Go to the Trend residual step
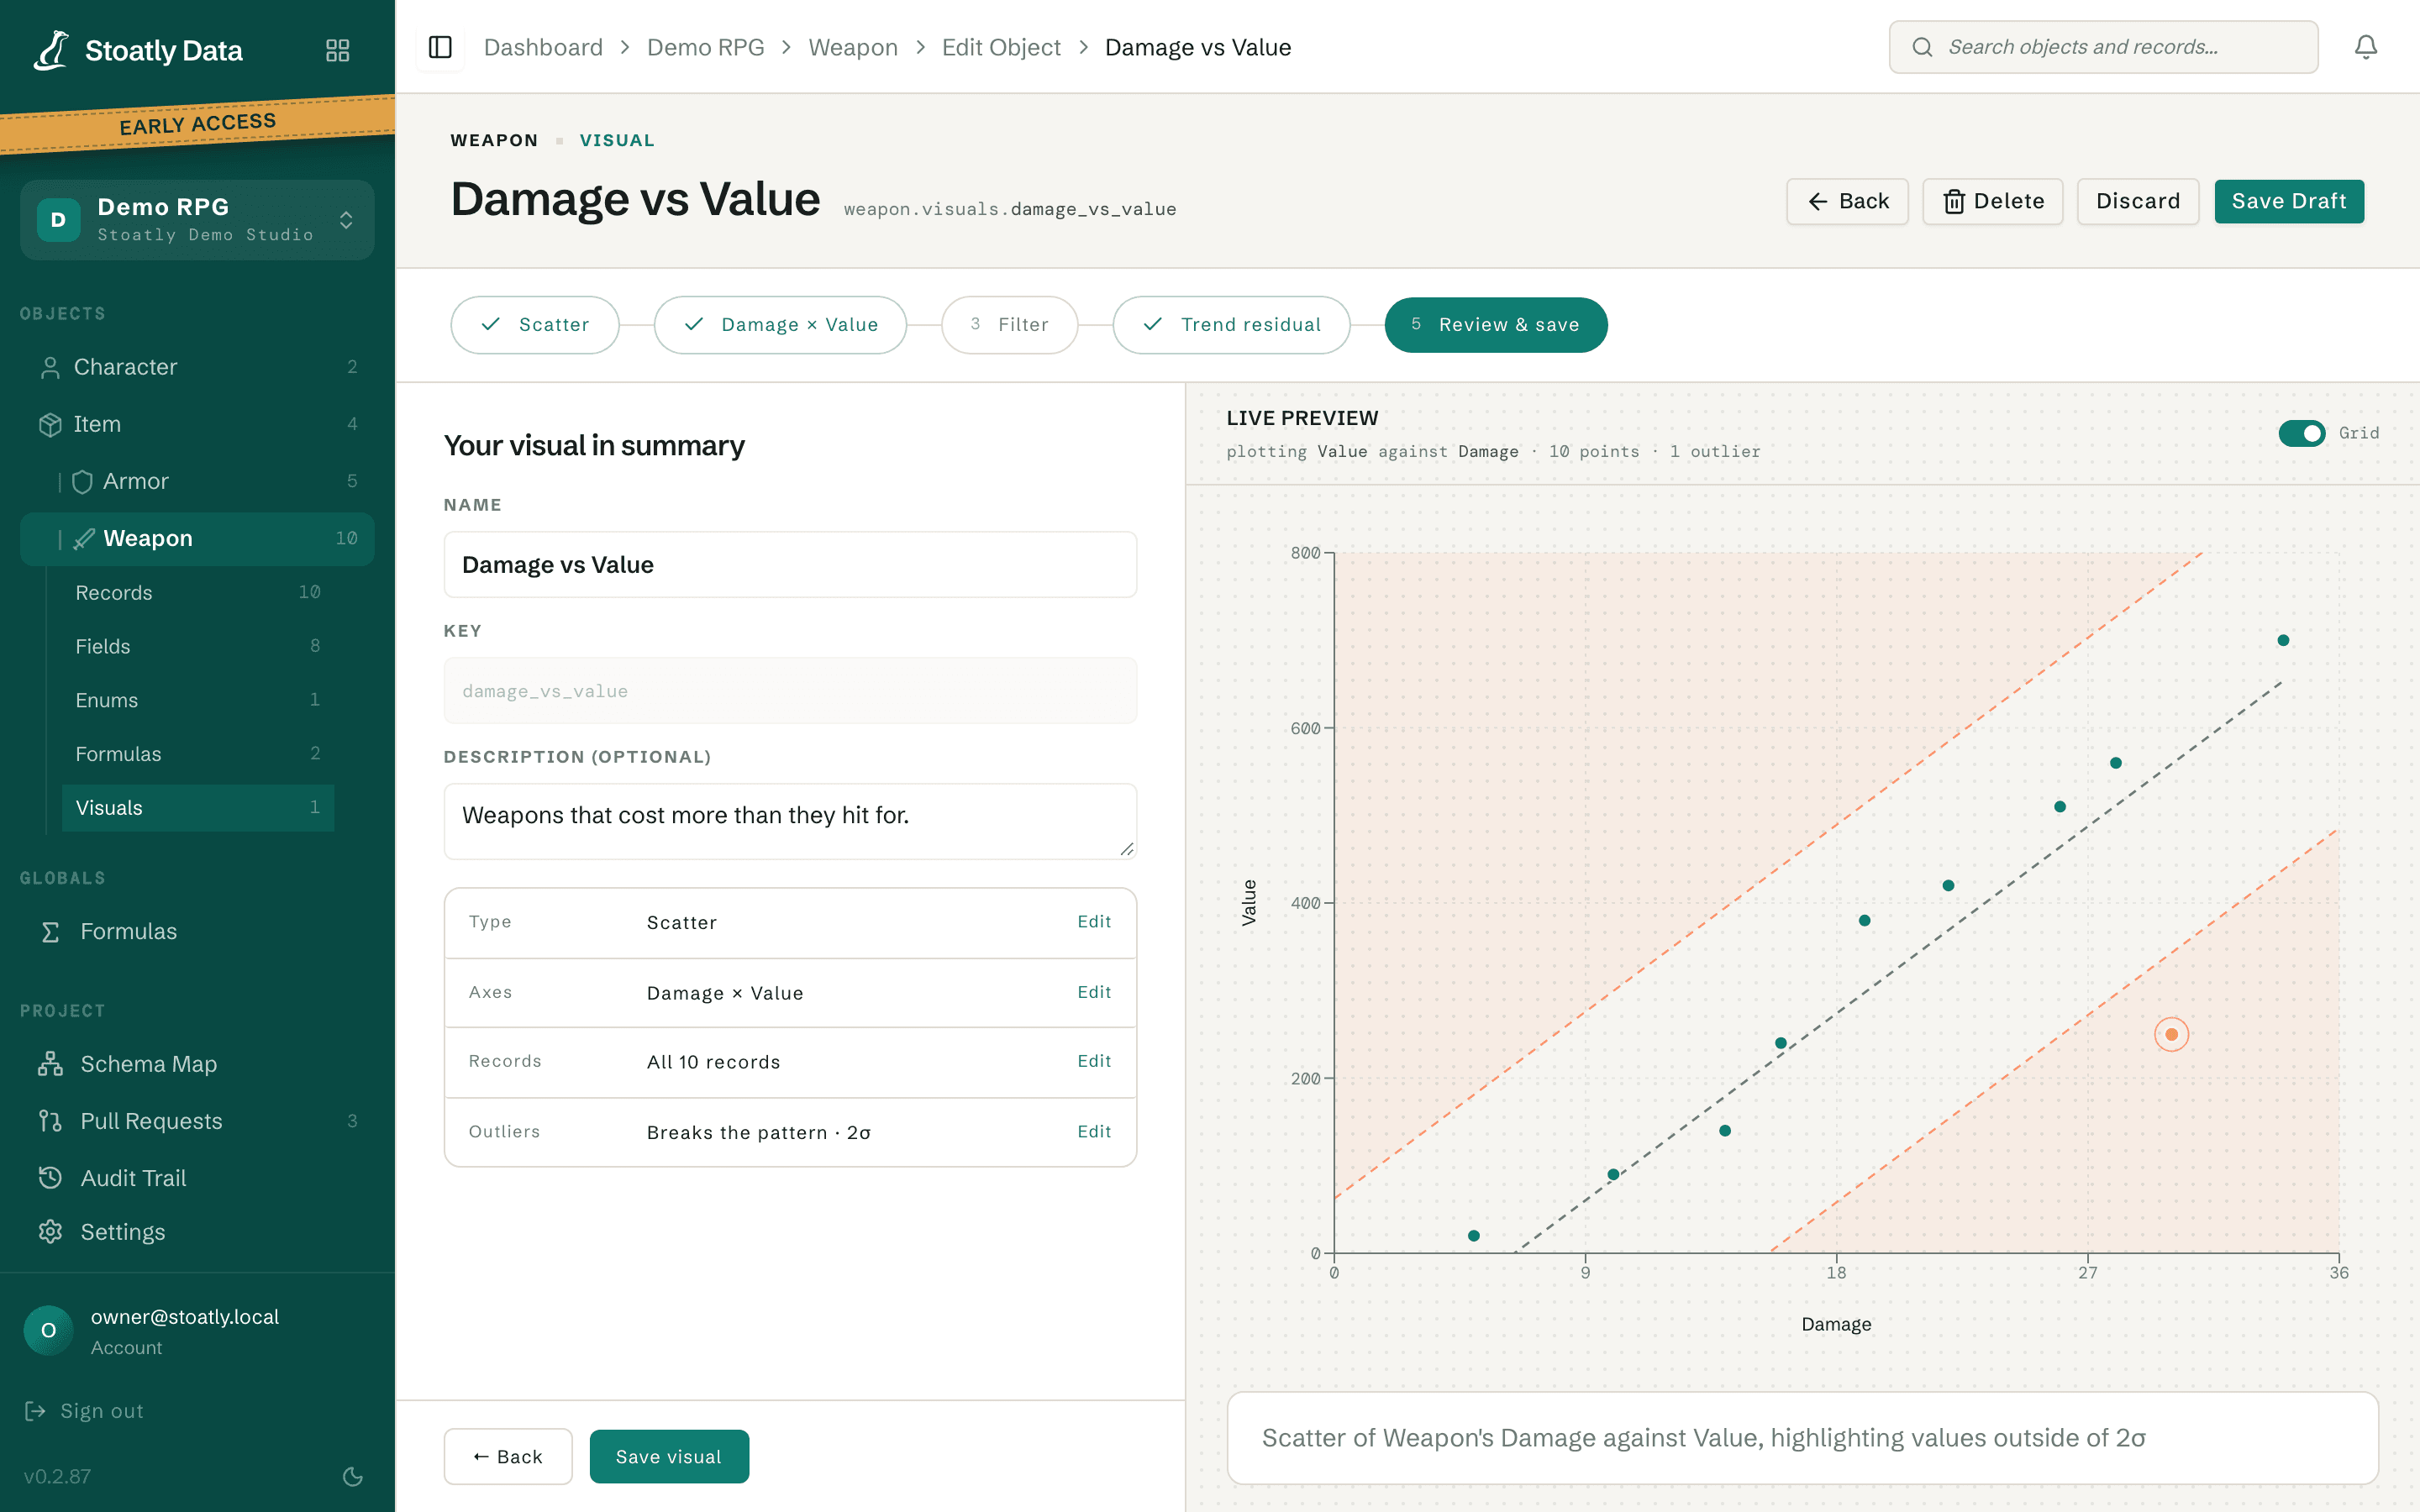The height and width of the screenshot is (1512, 2420). [1231, 324]
